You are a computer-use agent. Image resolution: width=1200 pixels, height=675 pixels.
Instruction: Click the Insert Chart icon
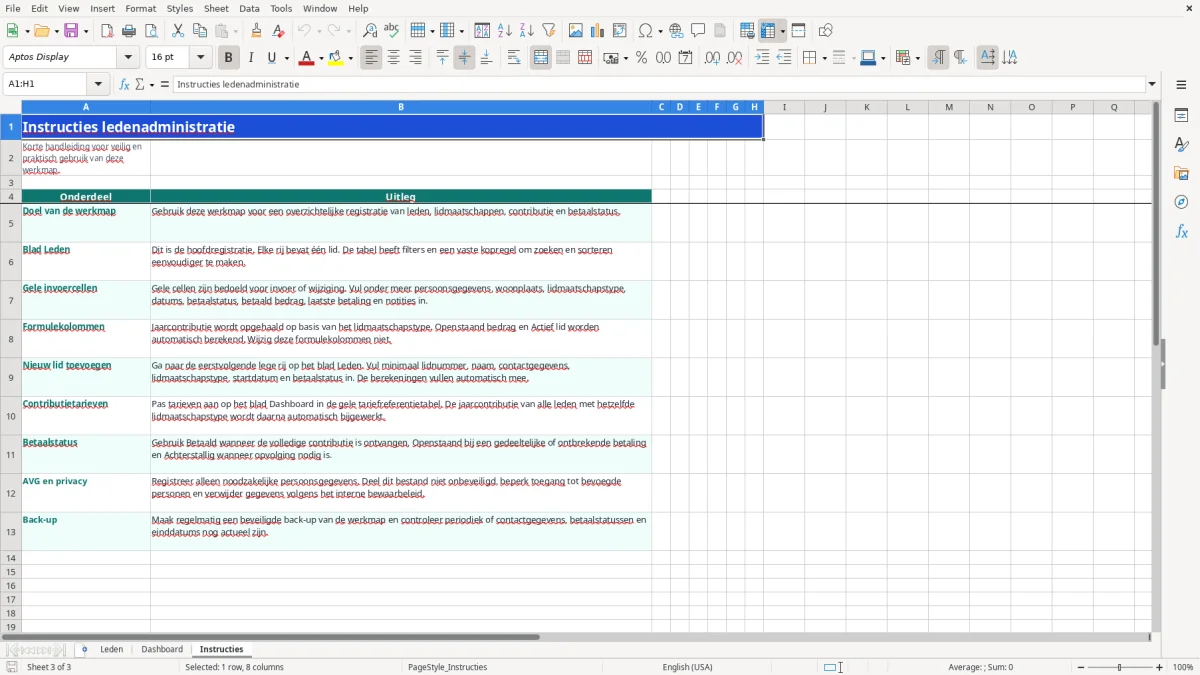[598, 31]
